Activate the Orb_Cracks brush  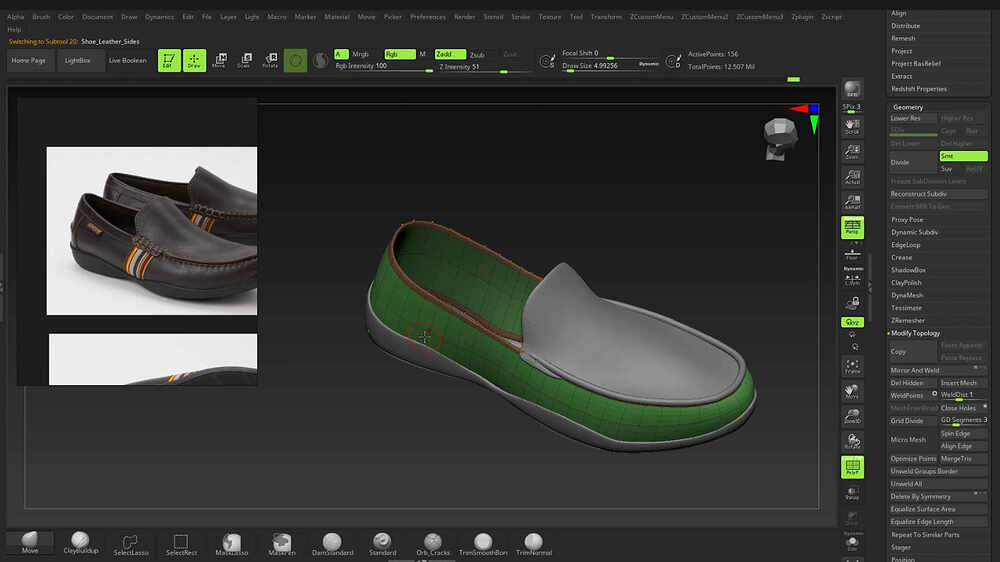click(x=432, y=543)
